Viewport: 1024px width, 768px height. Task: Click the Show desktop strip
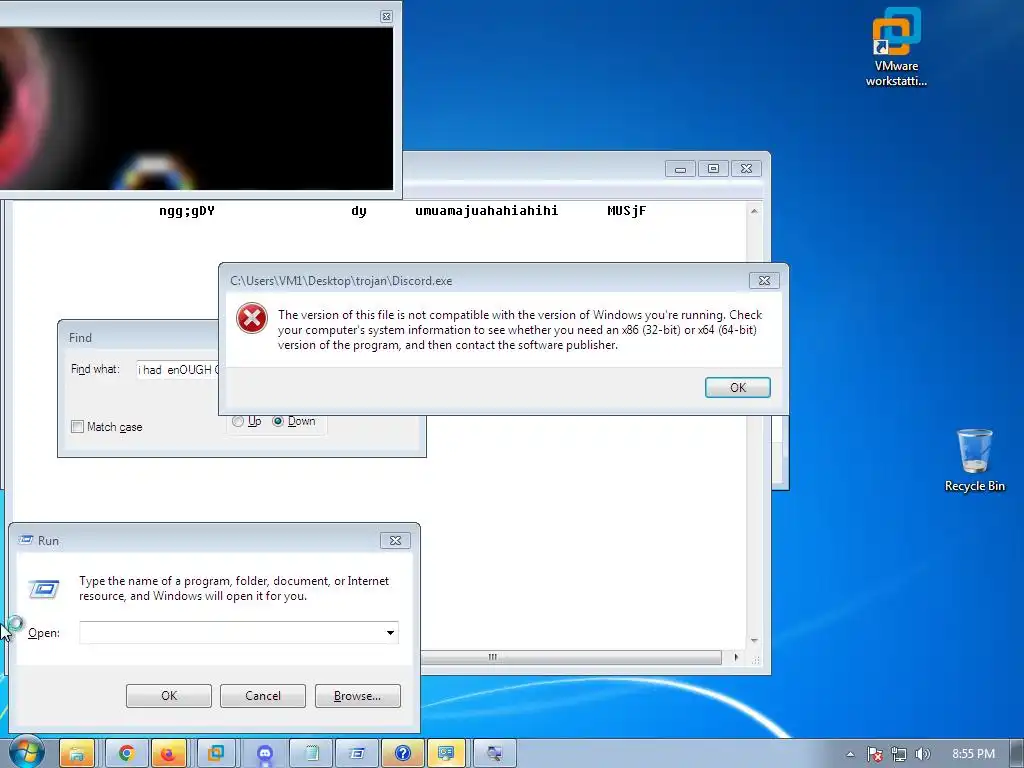[1017, 754]
